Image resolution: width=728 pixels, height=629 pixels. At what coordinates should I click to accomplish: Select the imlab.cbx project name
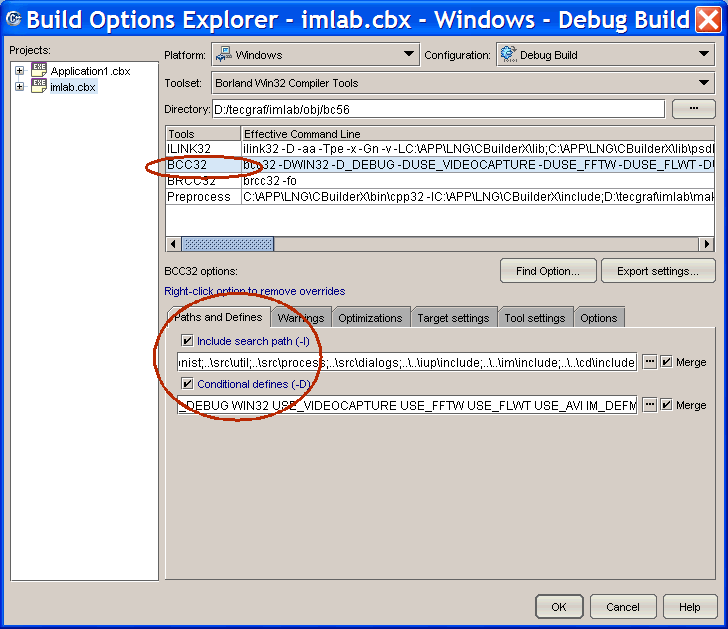(73, 87)
